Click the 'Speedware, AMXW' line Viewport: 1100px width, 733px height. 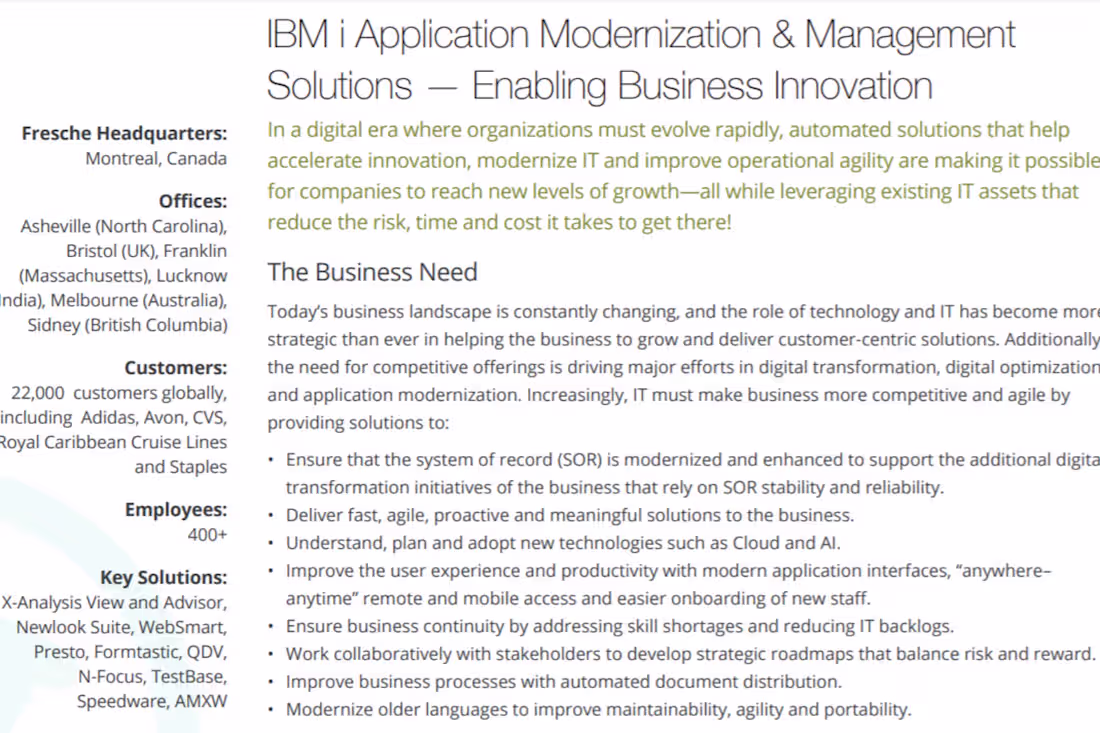pyautogui.click(x=152, y=701)
